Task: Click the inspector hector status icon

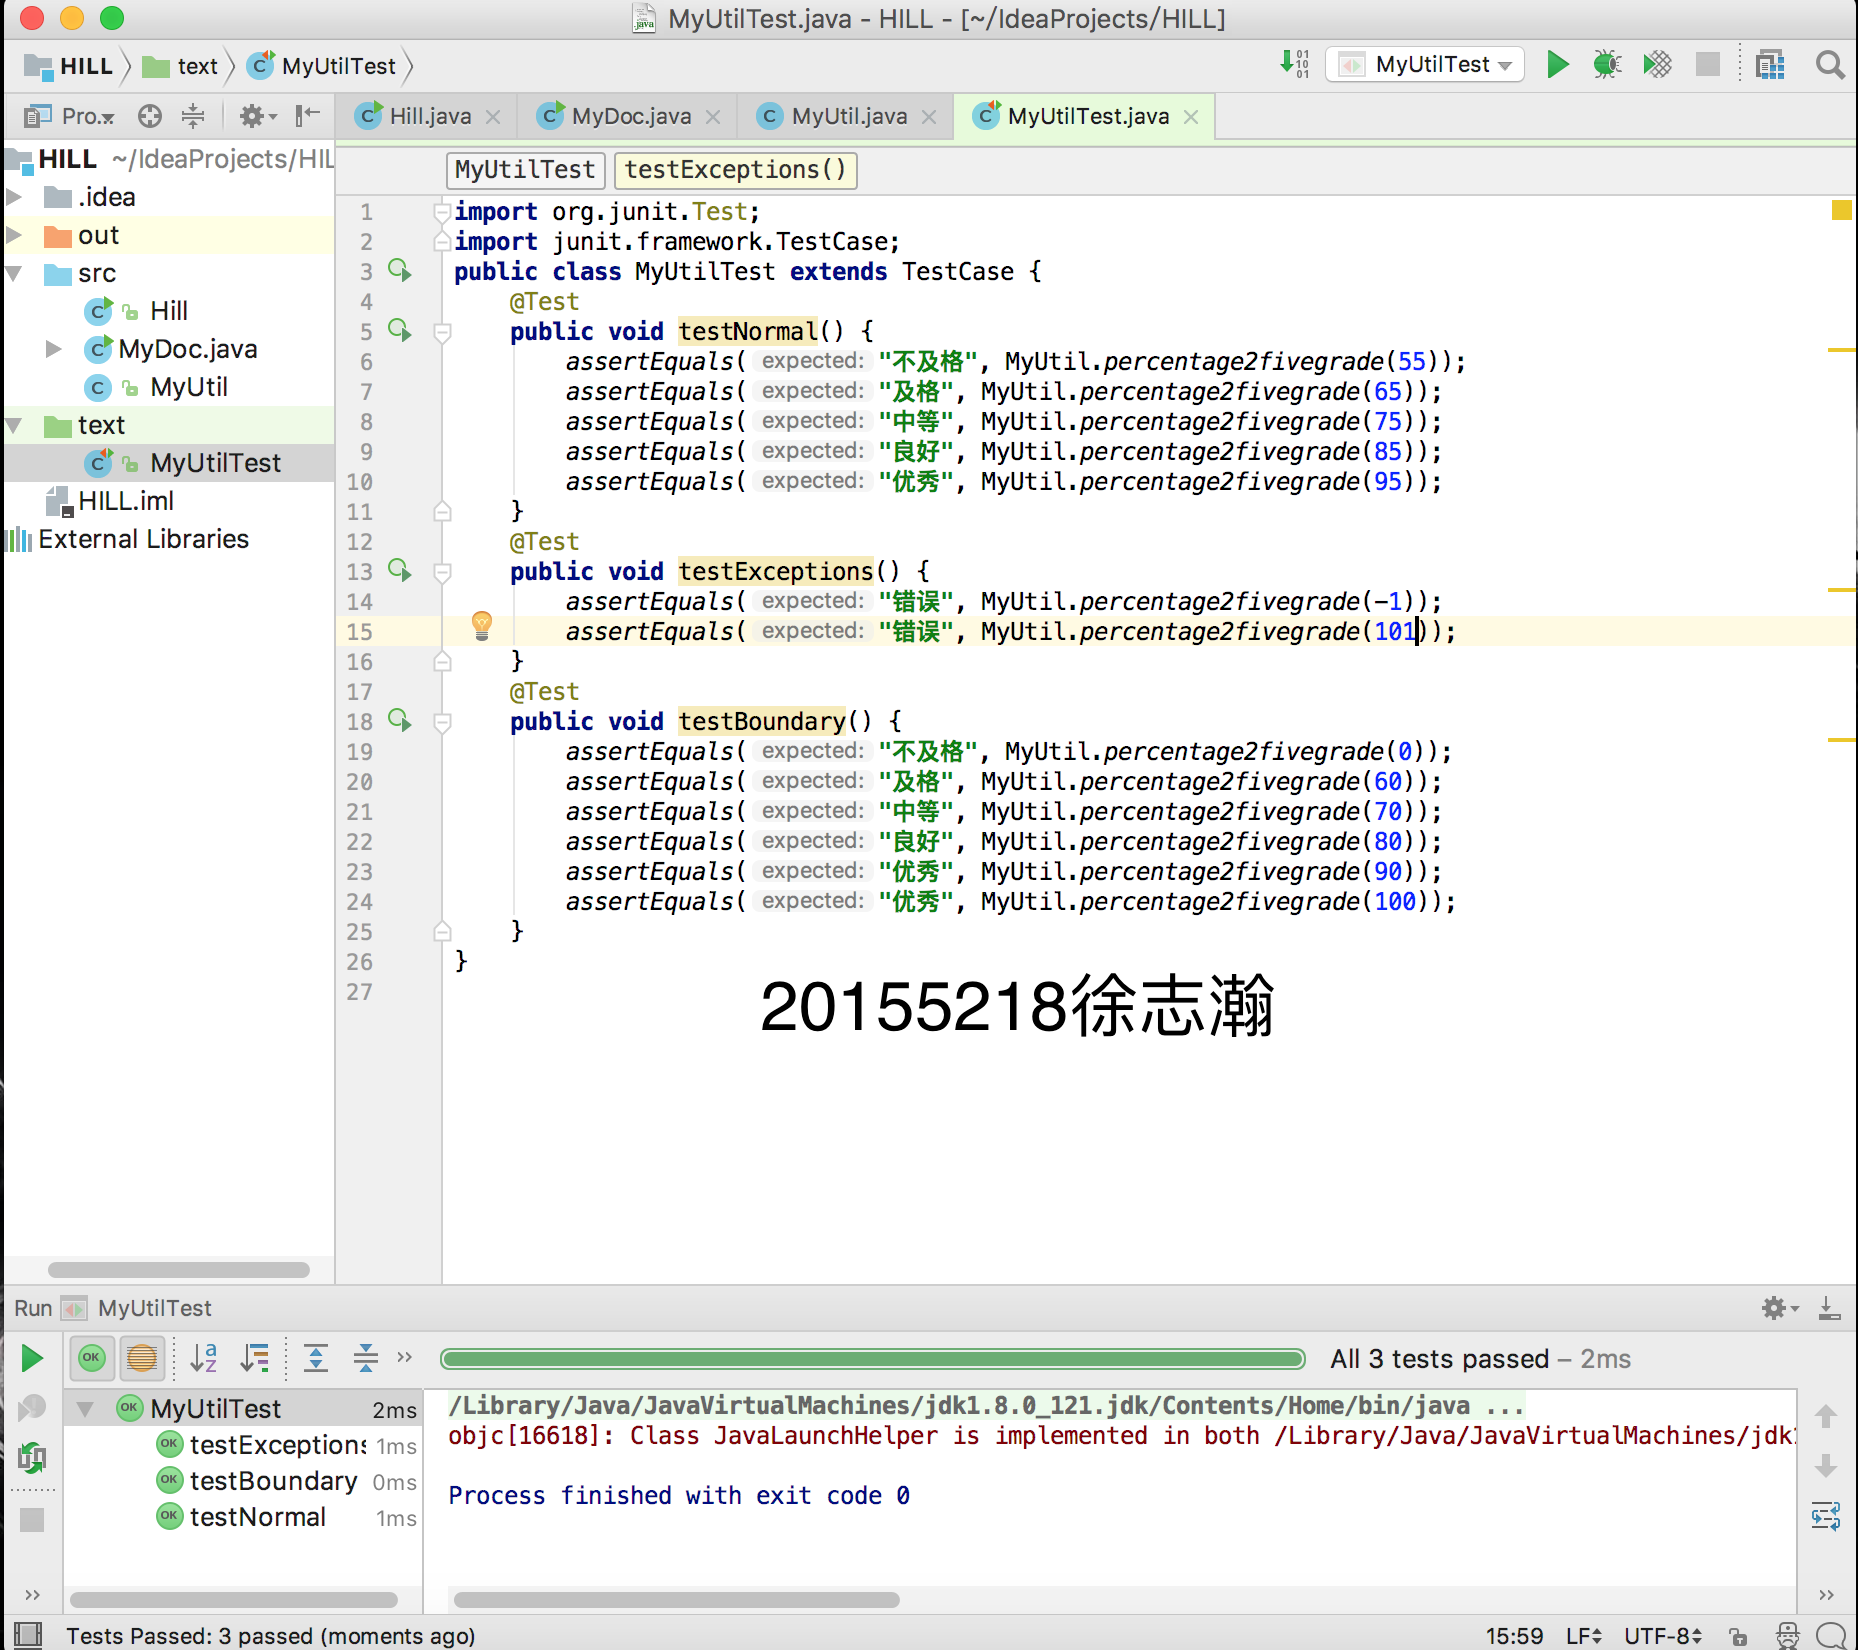Action: (x=1787, y=1636)
